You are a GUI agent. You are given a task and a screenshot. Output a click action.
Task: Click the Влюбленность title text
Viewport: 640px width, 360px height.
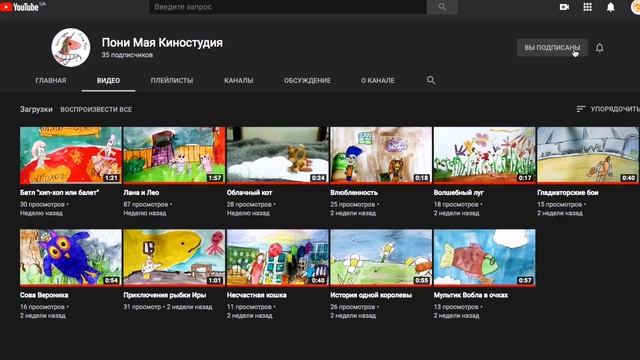354,193
